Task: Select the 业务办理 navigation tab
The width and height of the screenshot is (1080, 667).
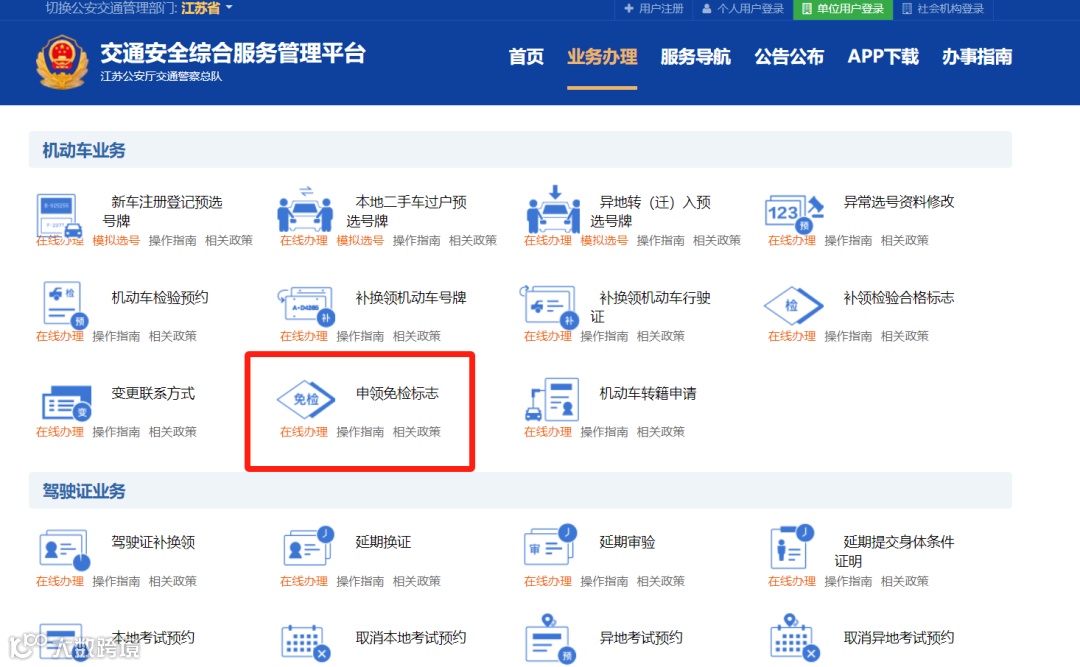Action: [x=602, y=57]
